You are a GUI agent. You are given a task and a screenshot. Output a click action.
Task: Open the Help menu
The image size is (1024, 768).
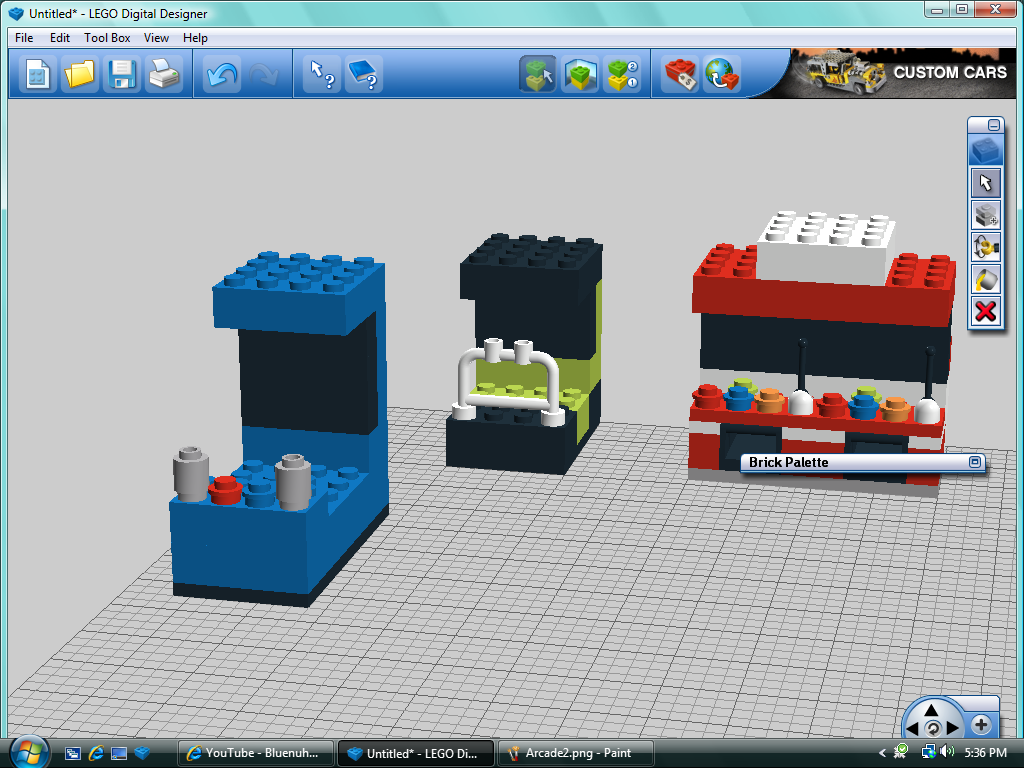pos(195,38)
